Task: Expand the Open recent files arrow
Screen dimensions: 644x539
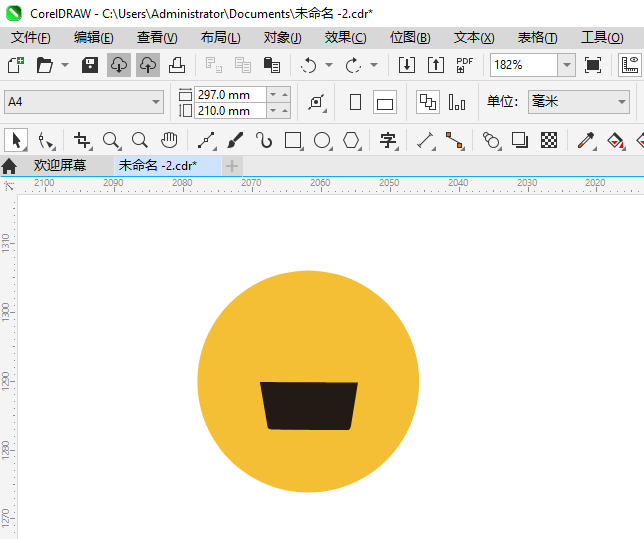Action: pyautogui.click(x=65, y=65)
